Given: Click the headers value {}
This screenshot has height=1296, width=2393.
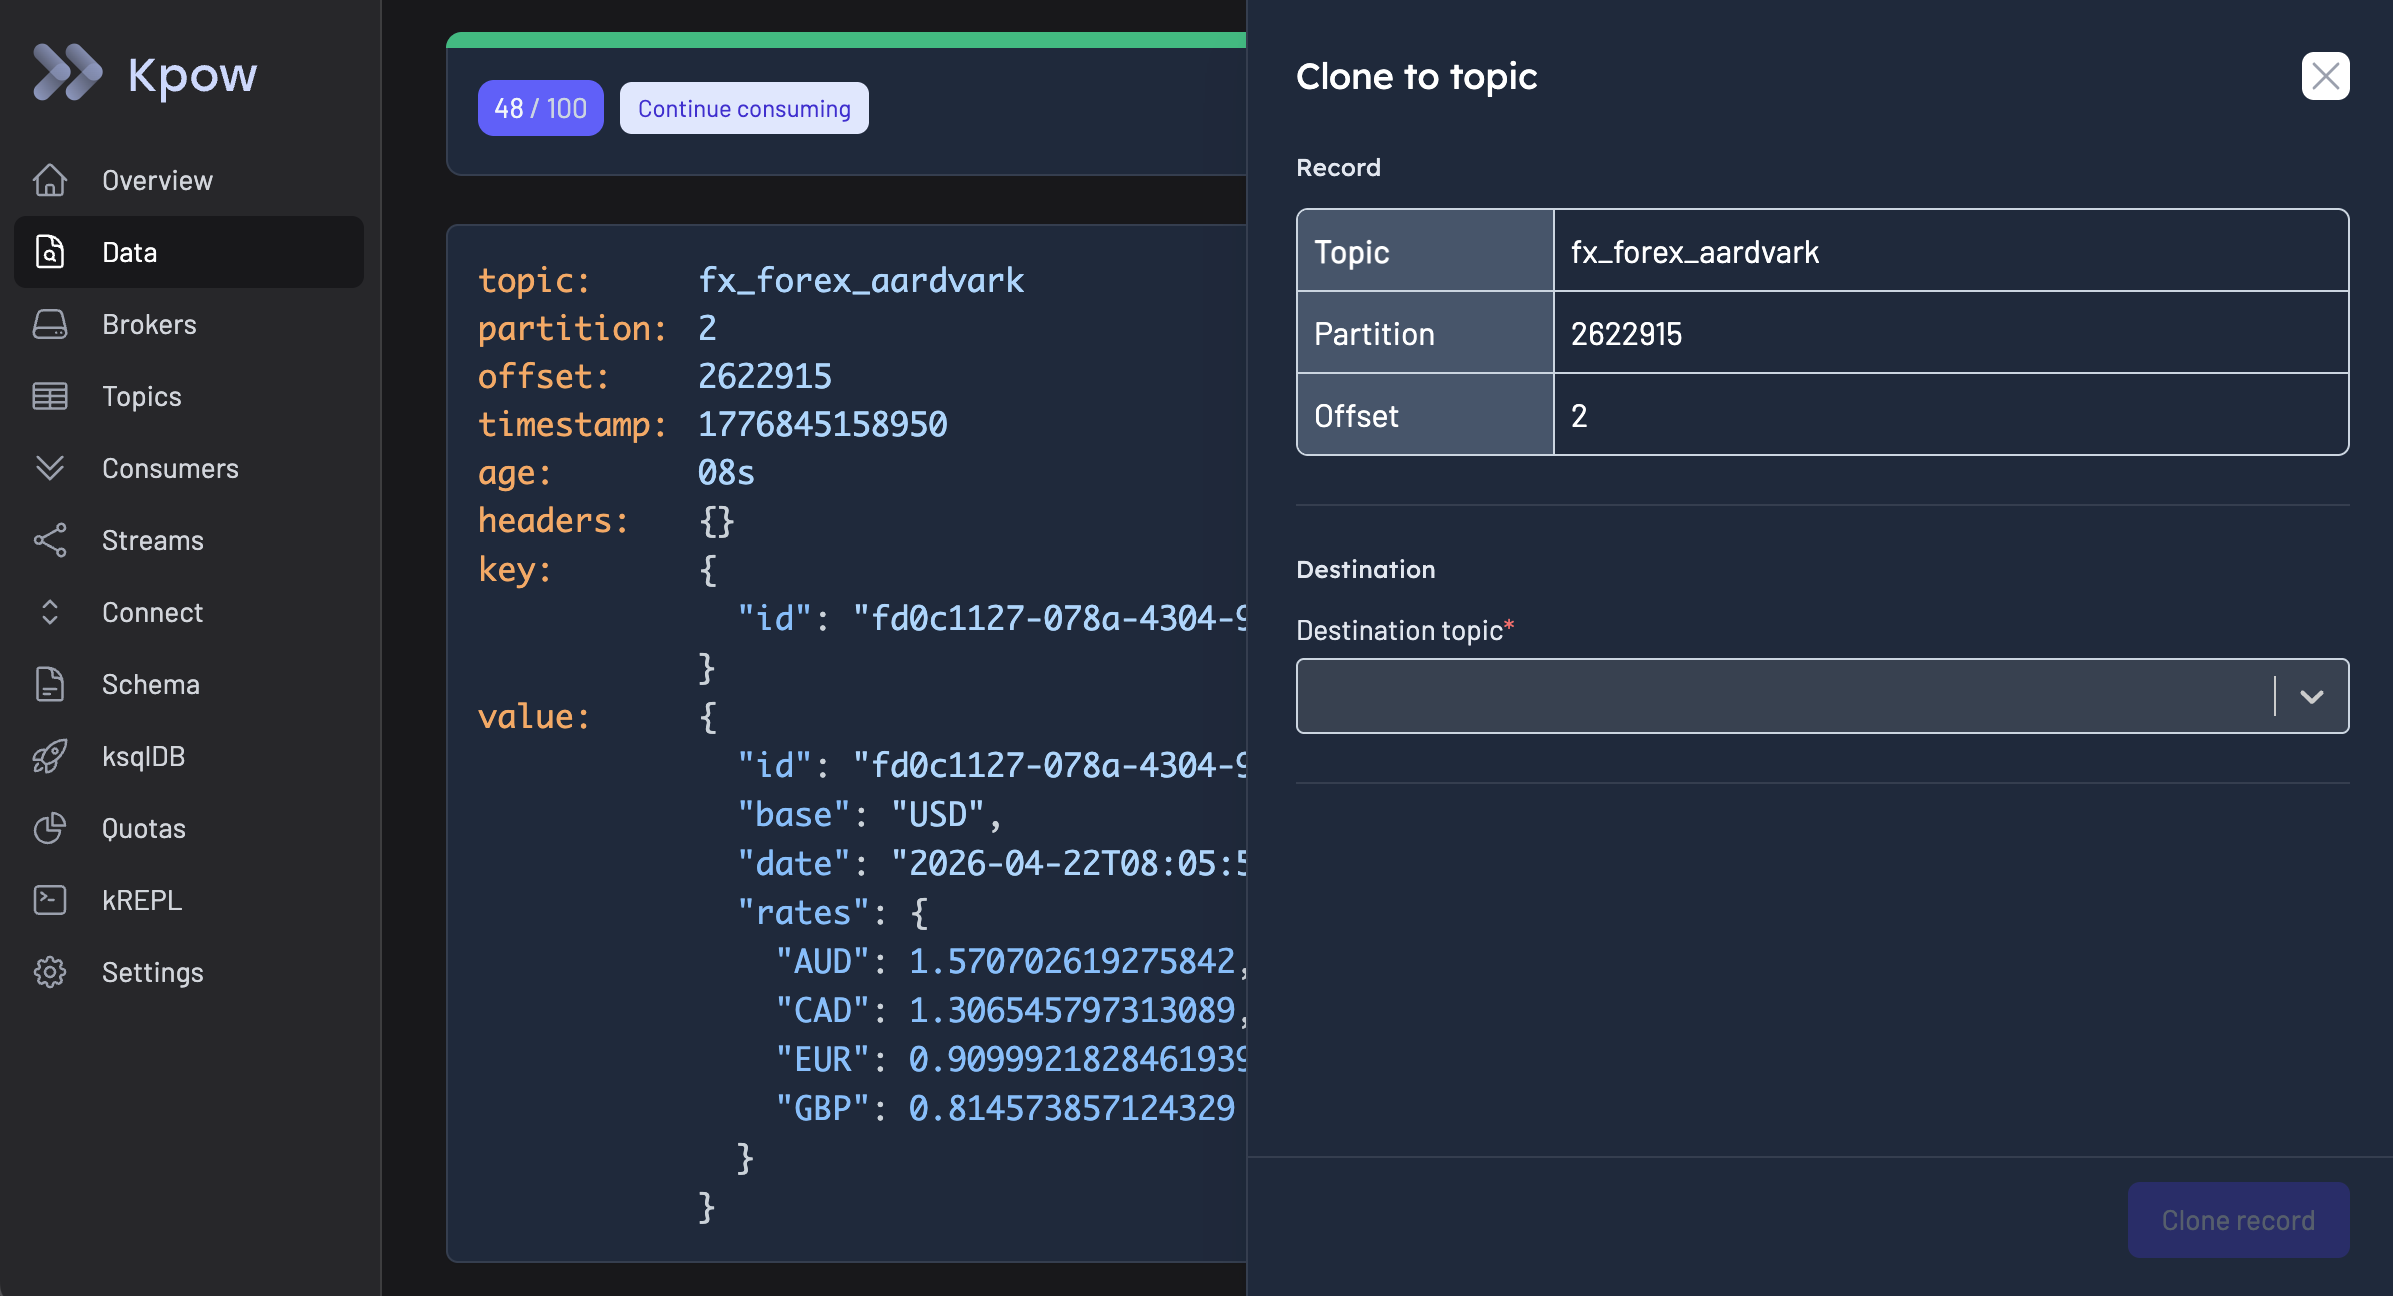Looking at the screenshot, I should [716, 521].
